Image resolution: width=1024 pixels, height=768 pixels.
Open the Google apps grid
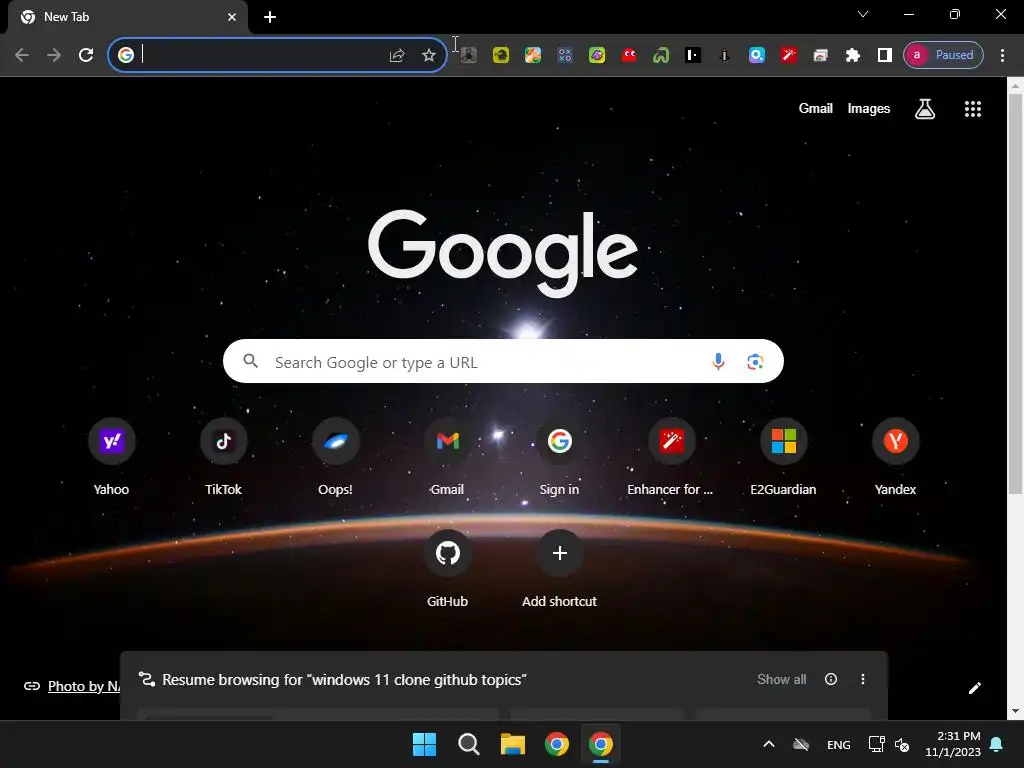click(972, 109)
